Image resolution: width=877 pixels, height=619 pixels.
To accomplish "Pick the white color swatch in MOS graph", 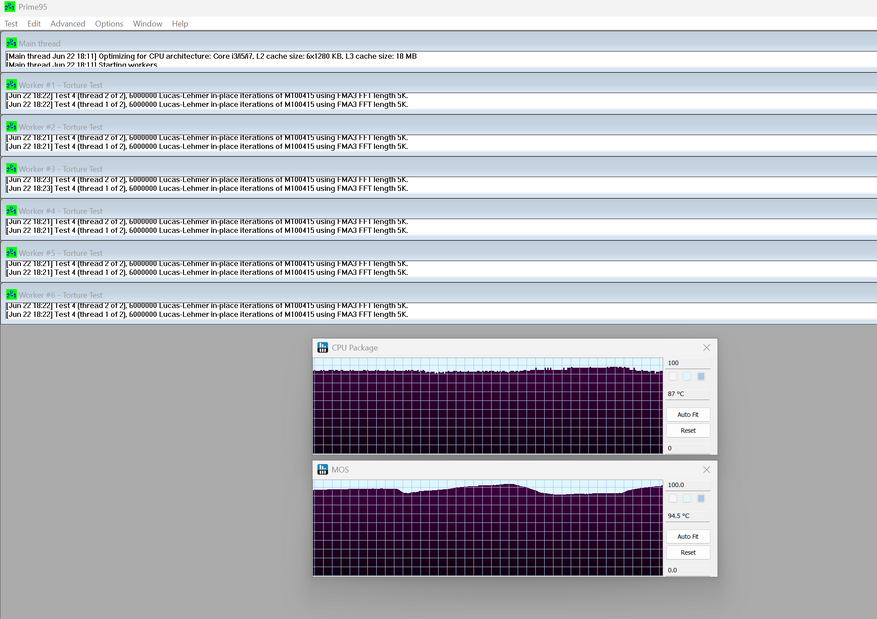I will click(x=673, y=498).
